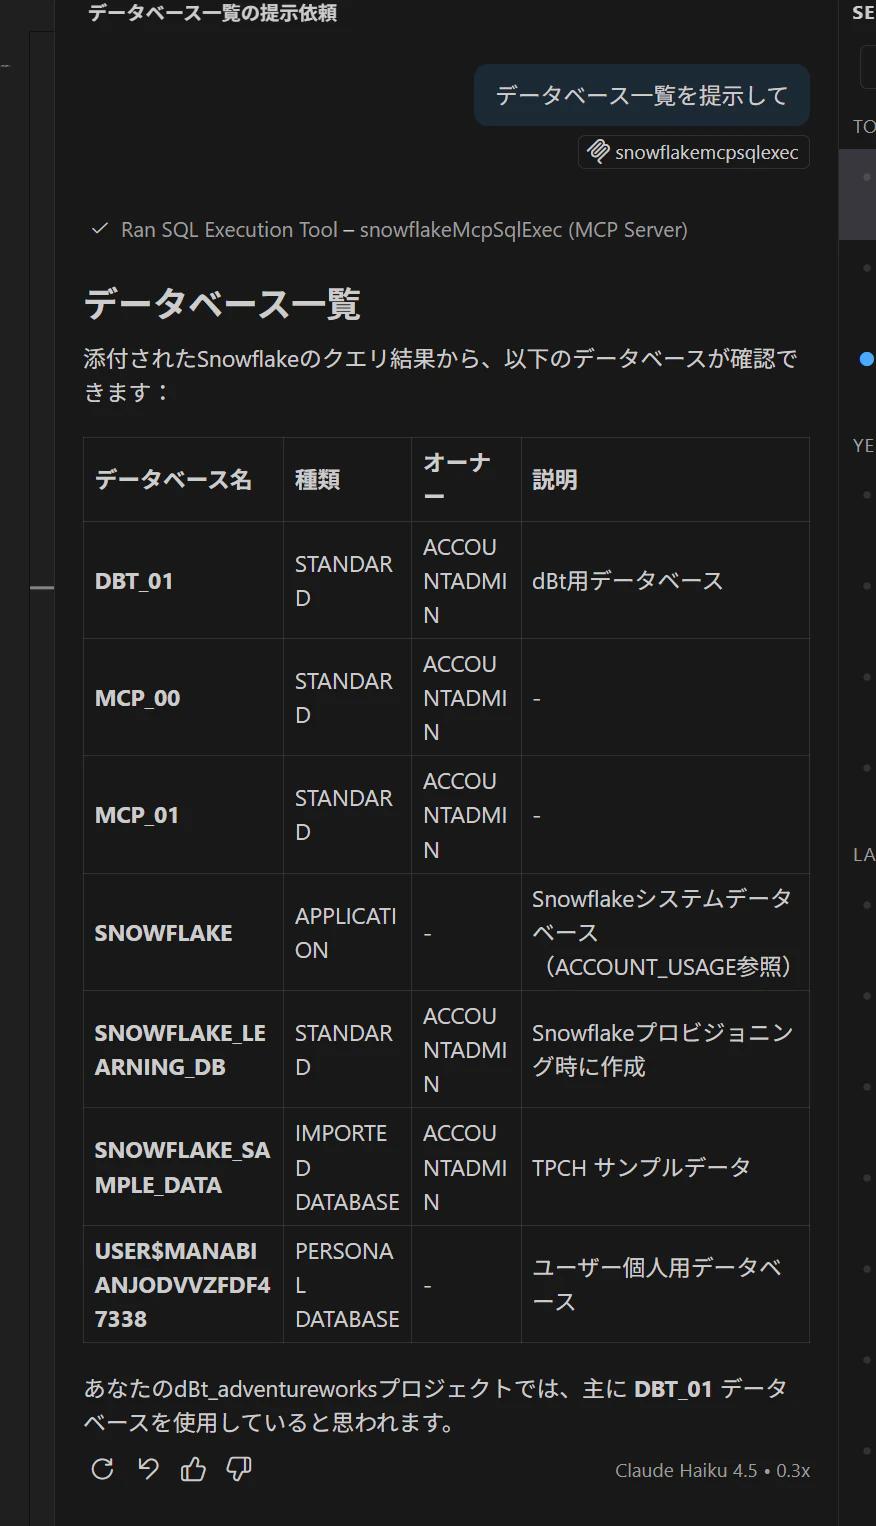This screenshot has width=876, height=1526.
Task: Click the retry response icon
Action: click(102, 1468)
